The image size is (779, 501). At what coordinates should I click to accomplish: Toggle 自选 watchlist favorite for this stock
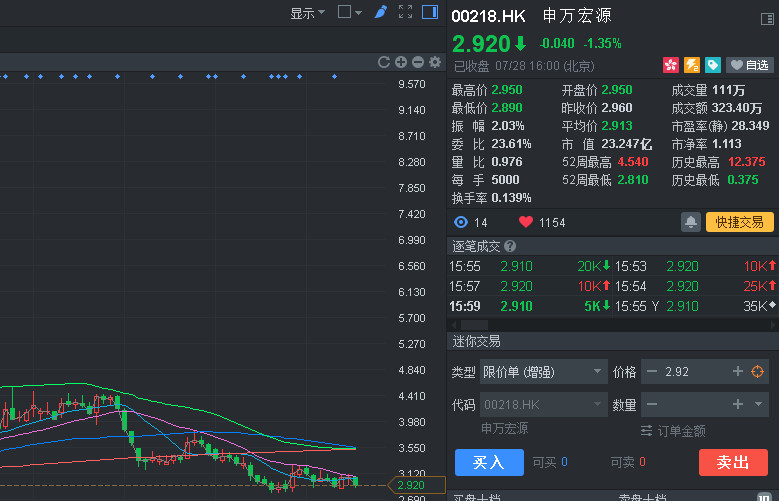749,65
